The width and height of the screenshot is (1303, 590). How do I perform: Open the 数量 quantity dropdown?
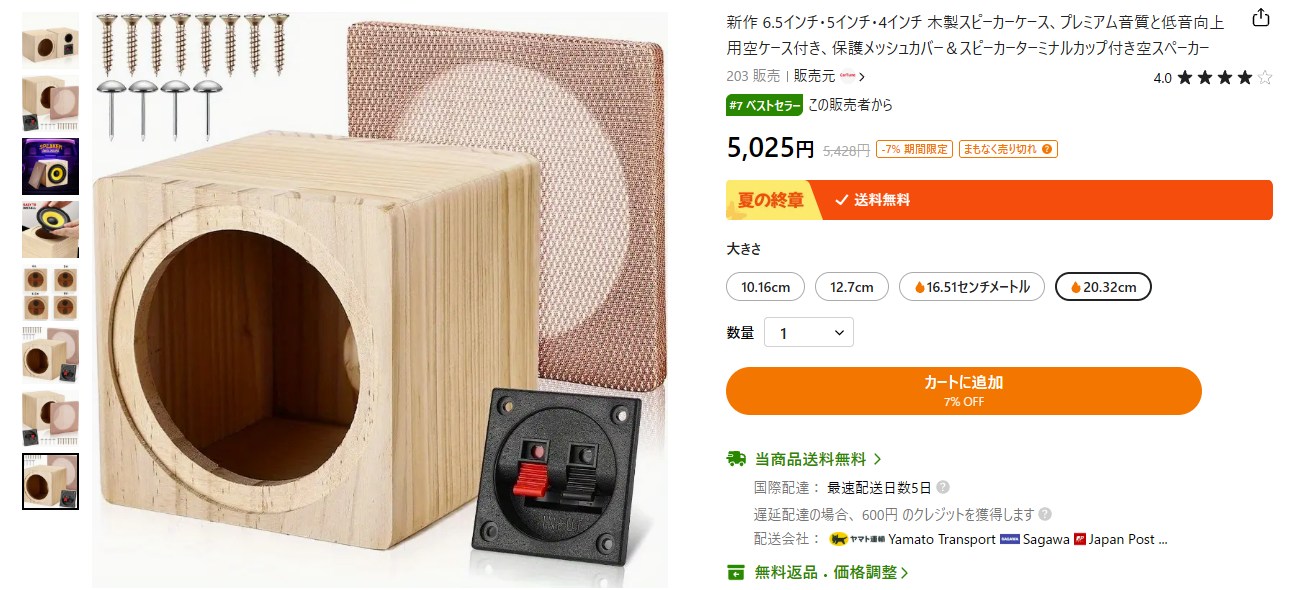point(809,333)
